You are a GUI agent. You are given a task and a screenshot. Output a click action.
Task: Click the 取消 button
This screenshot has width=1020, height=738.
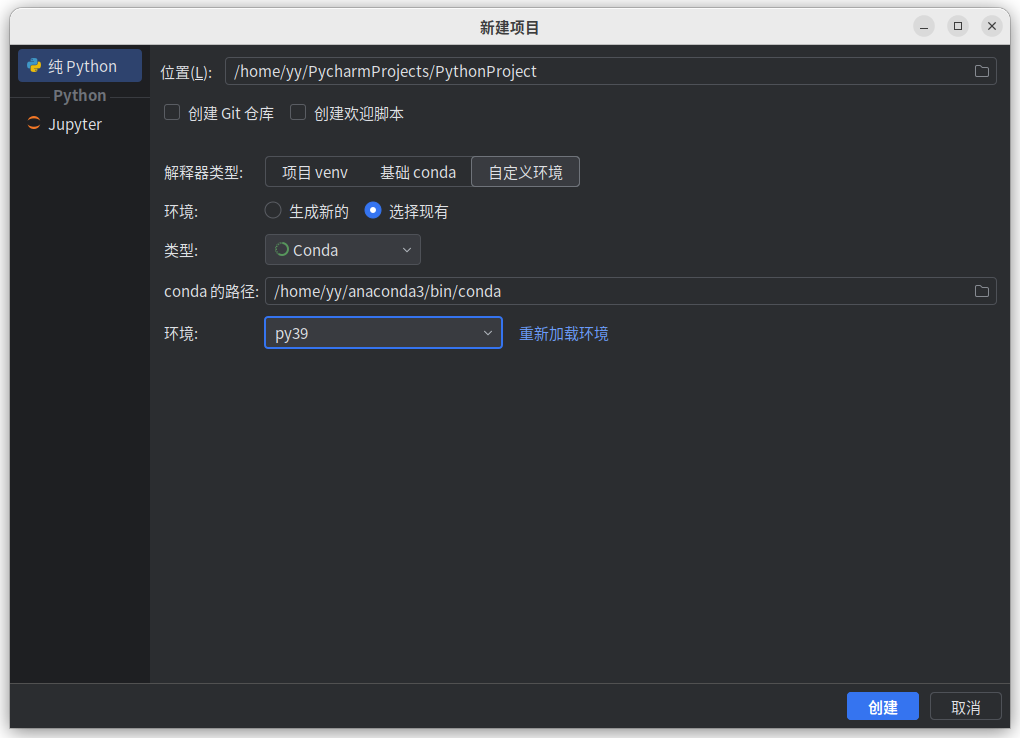(965, 707)
